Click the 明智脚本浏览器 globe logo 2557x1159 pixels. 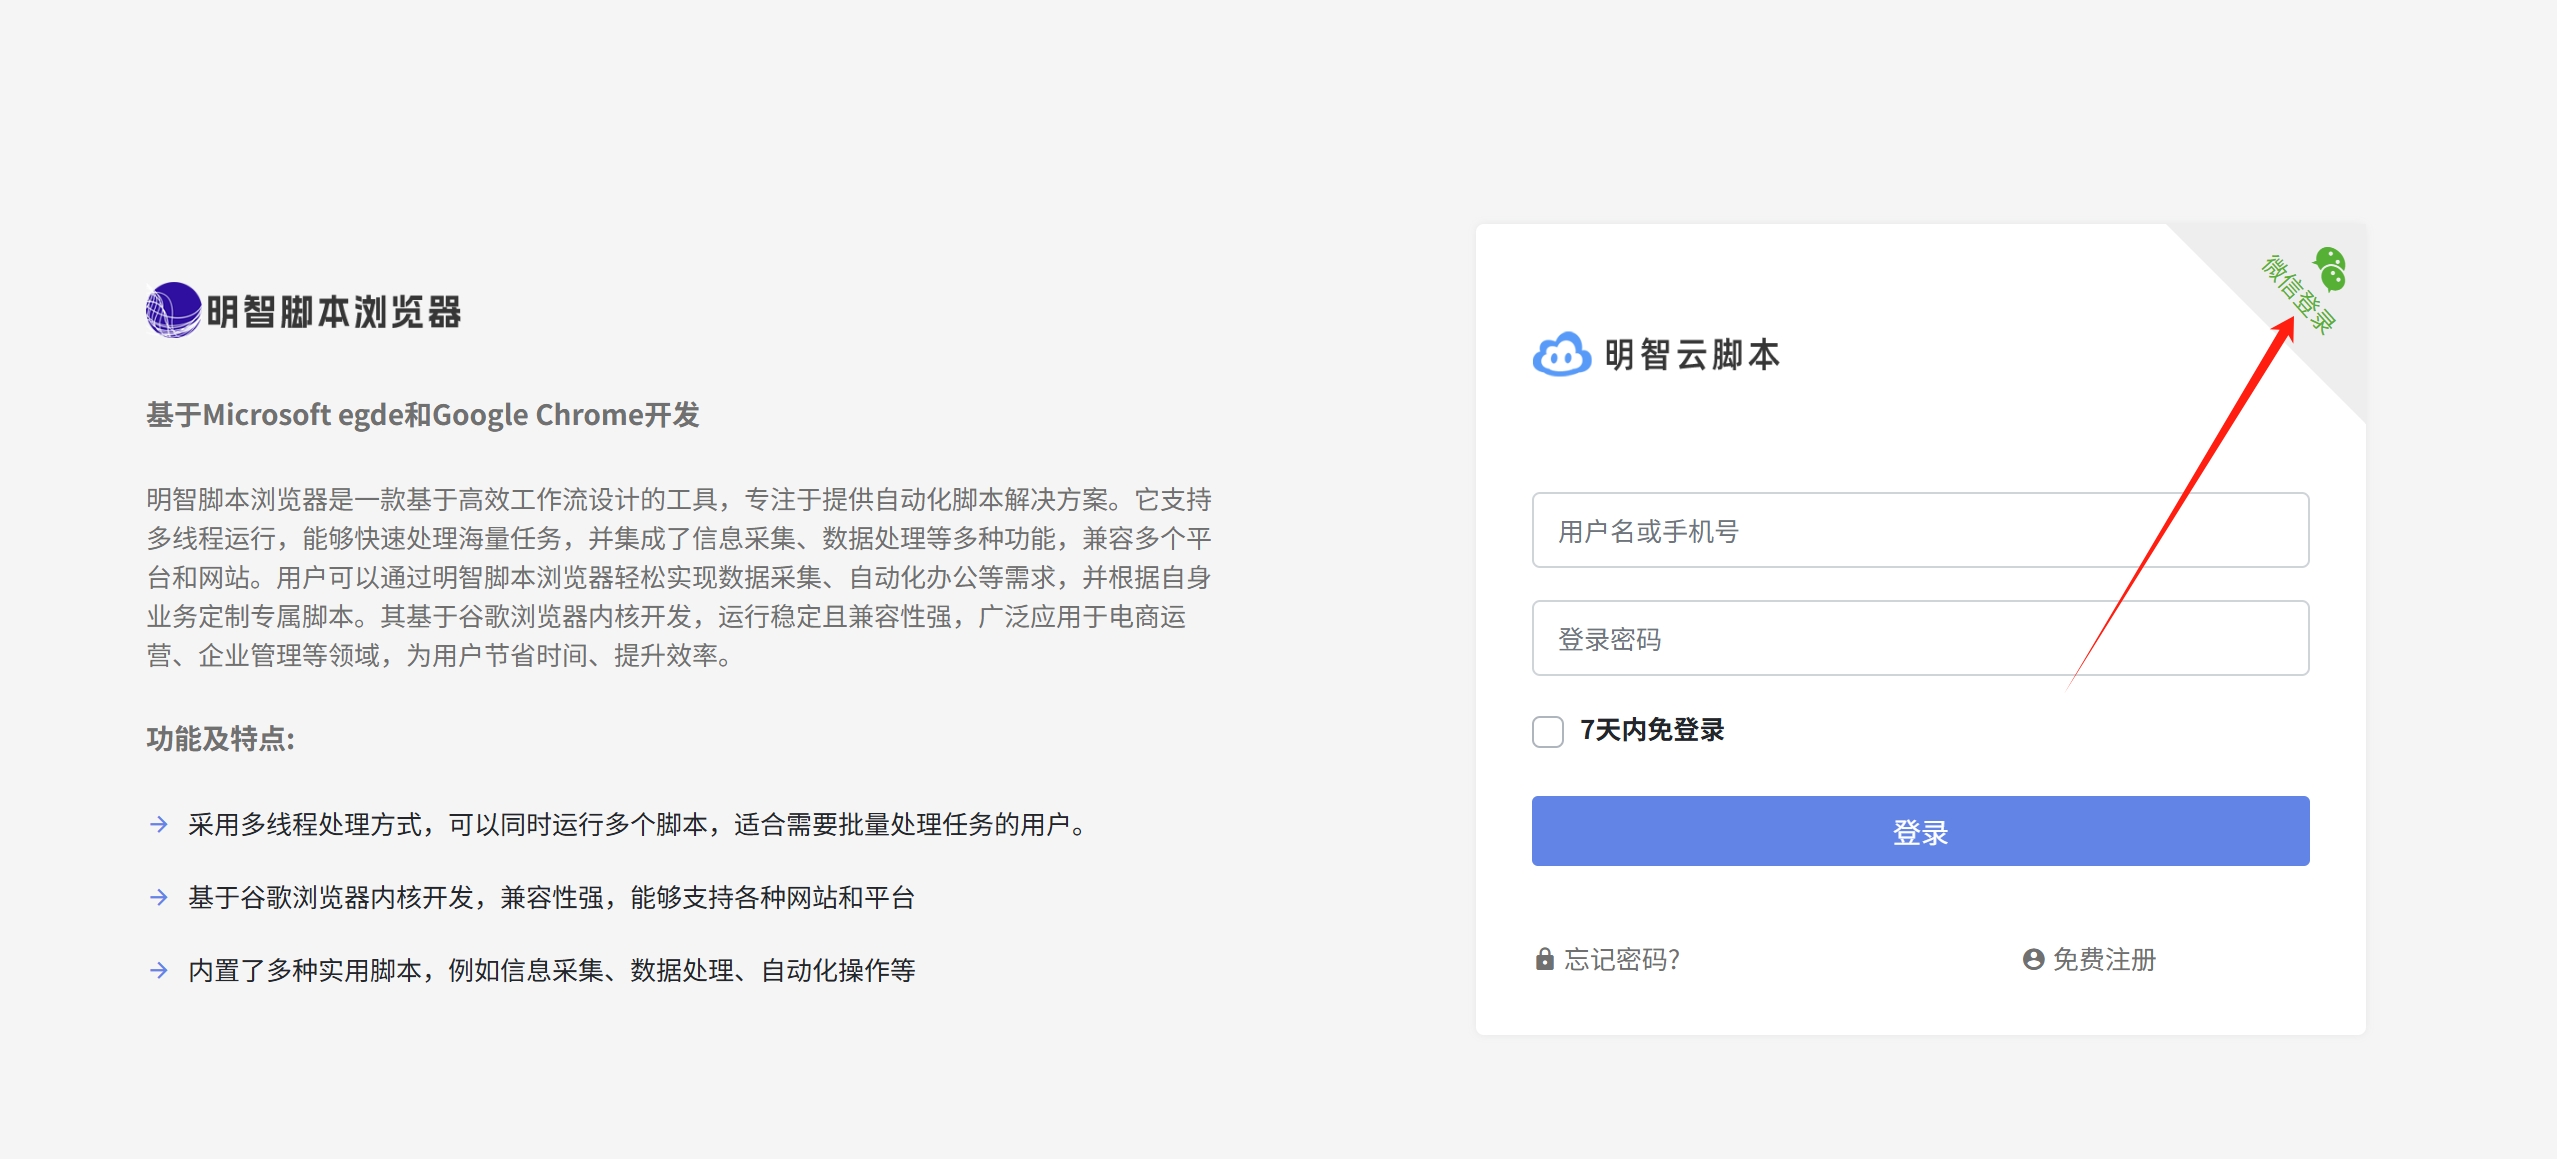[174, 310]
